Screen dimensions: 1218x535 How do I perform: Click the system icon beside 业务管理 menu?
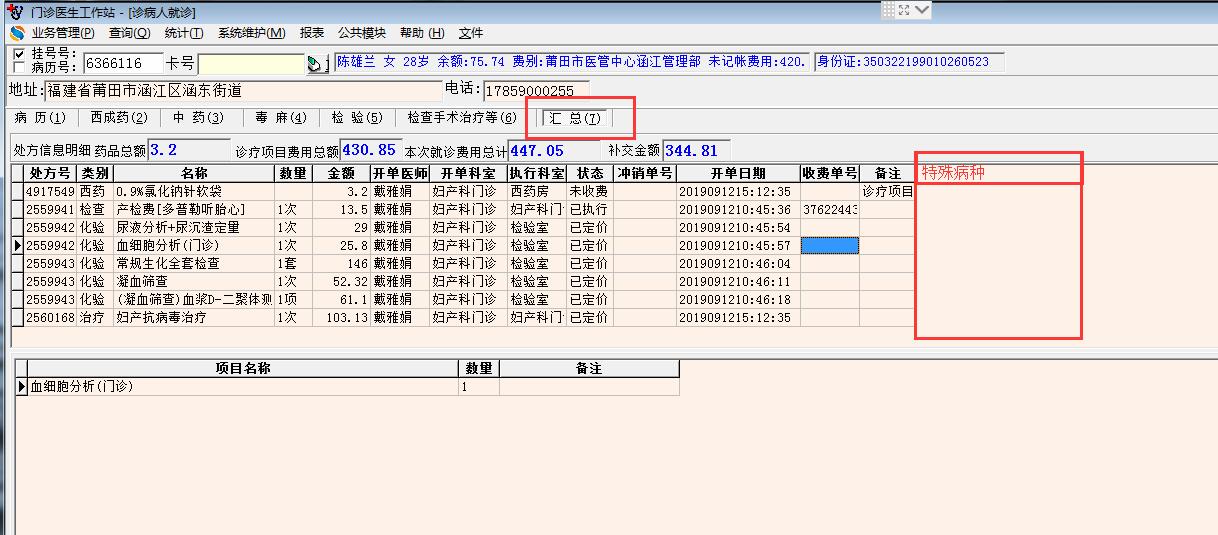(x=16, y=33)
